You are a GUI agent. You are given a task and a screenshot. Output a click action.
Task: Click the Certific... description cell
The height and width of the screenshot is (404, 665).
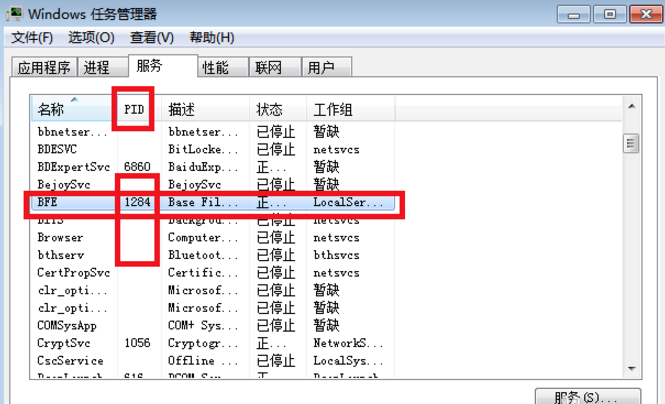pos(203,273)
